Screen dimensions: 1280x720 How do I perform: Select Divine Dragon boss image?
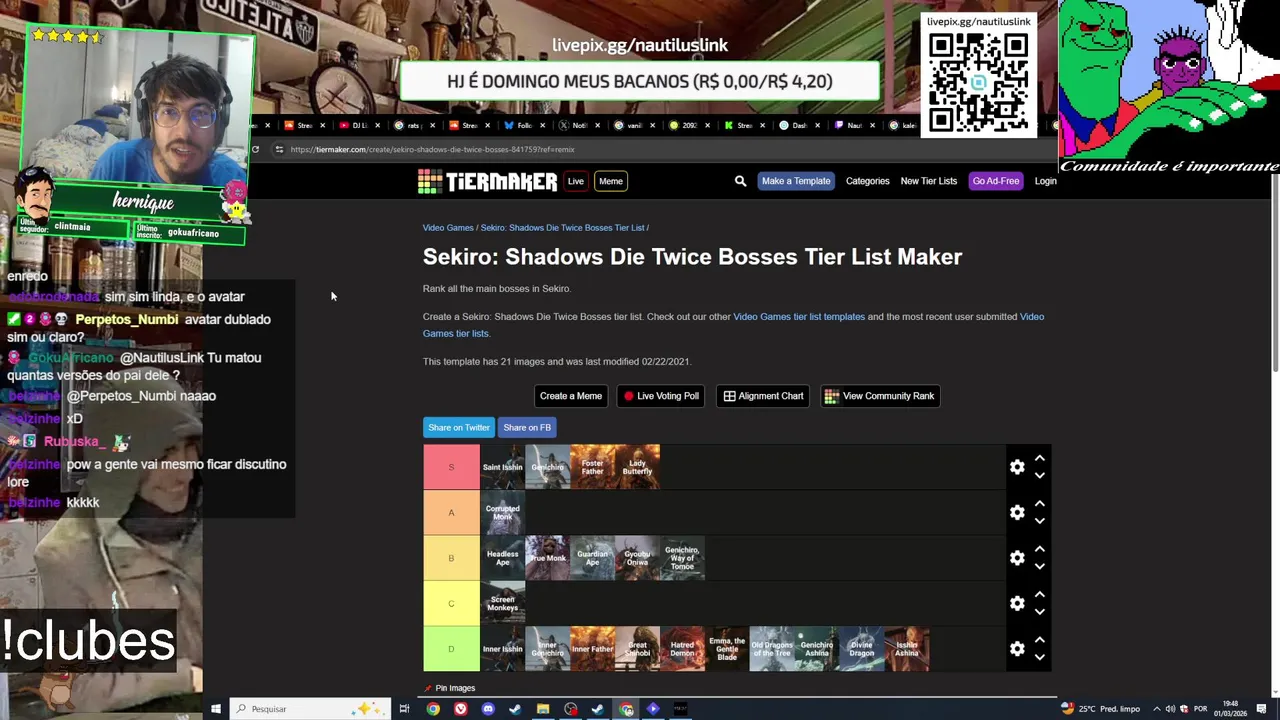862,649
